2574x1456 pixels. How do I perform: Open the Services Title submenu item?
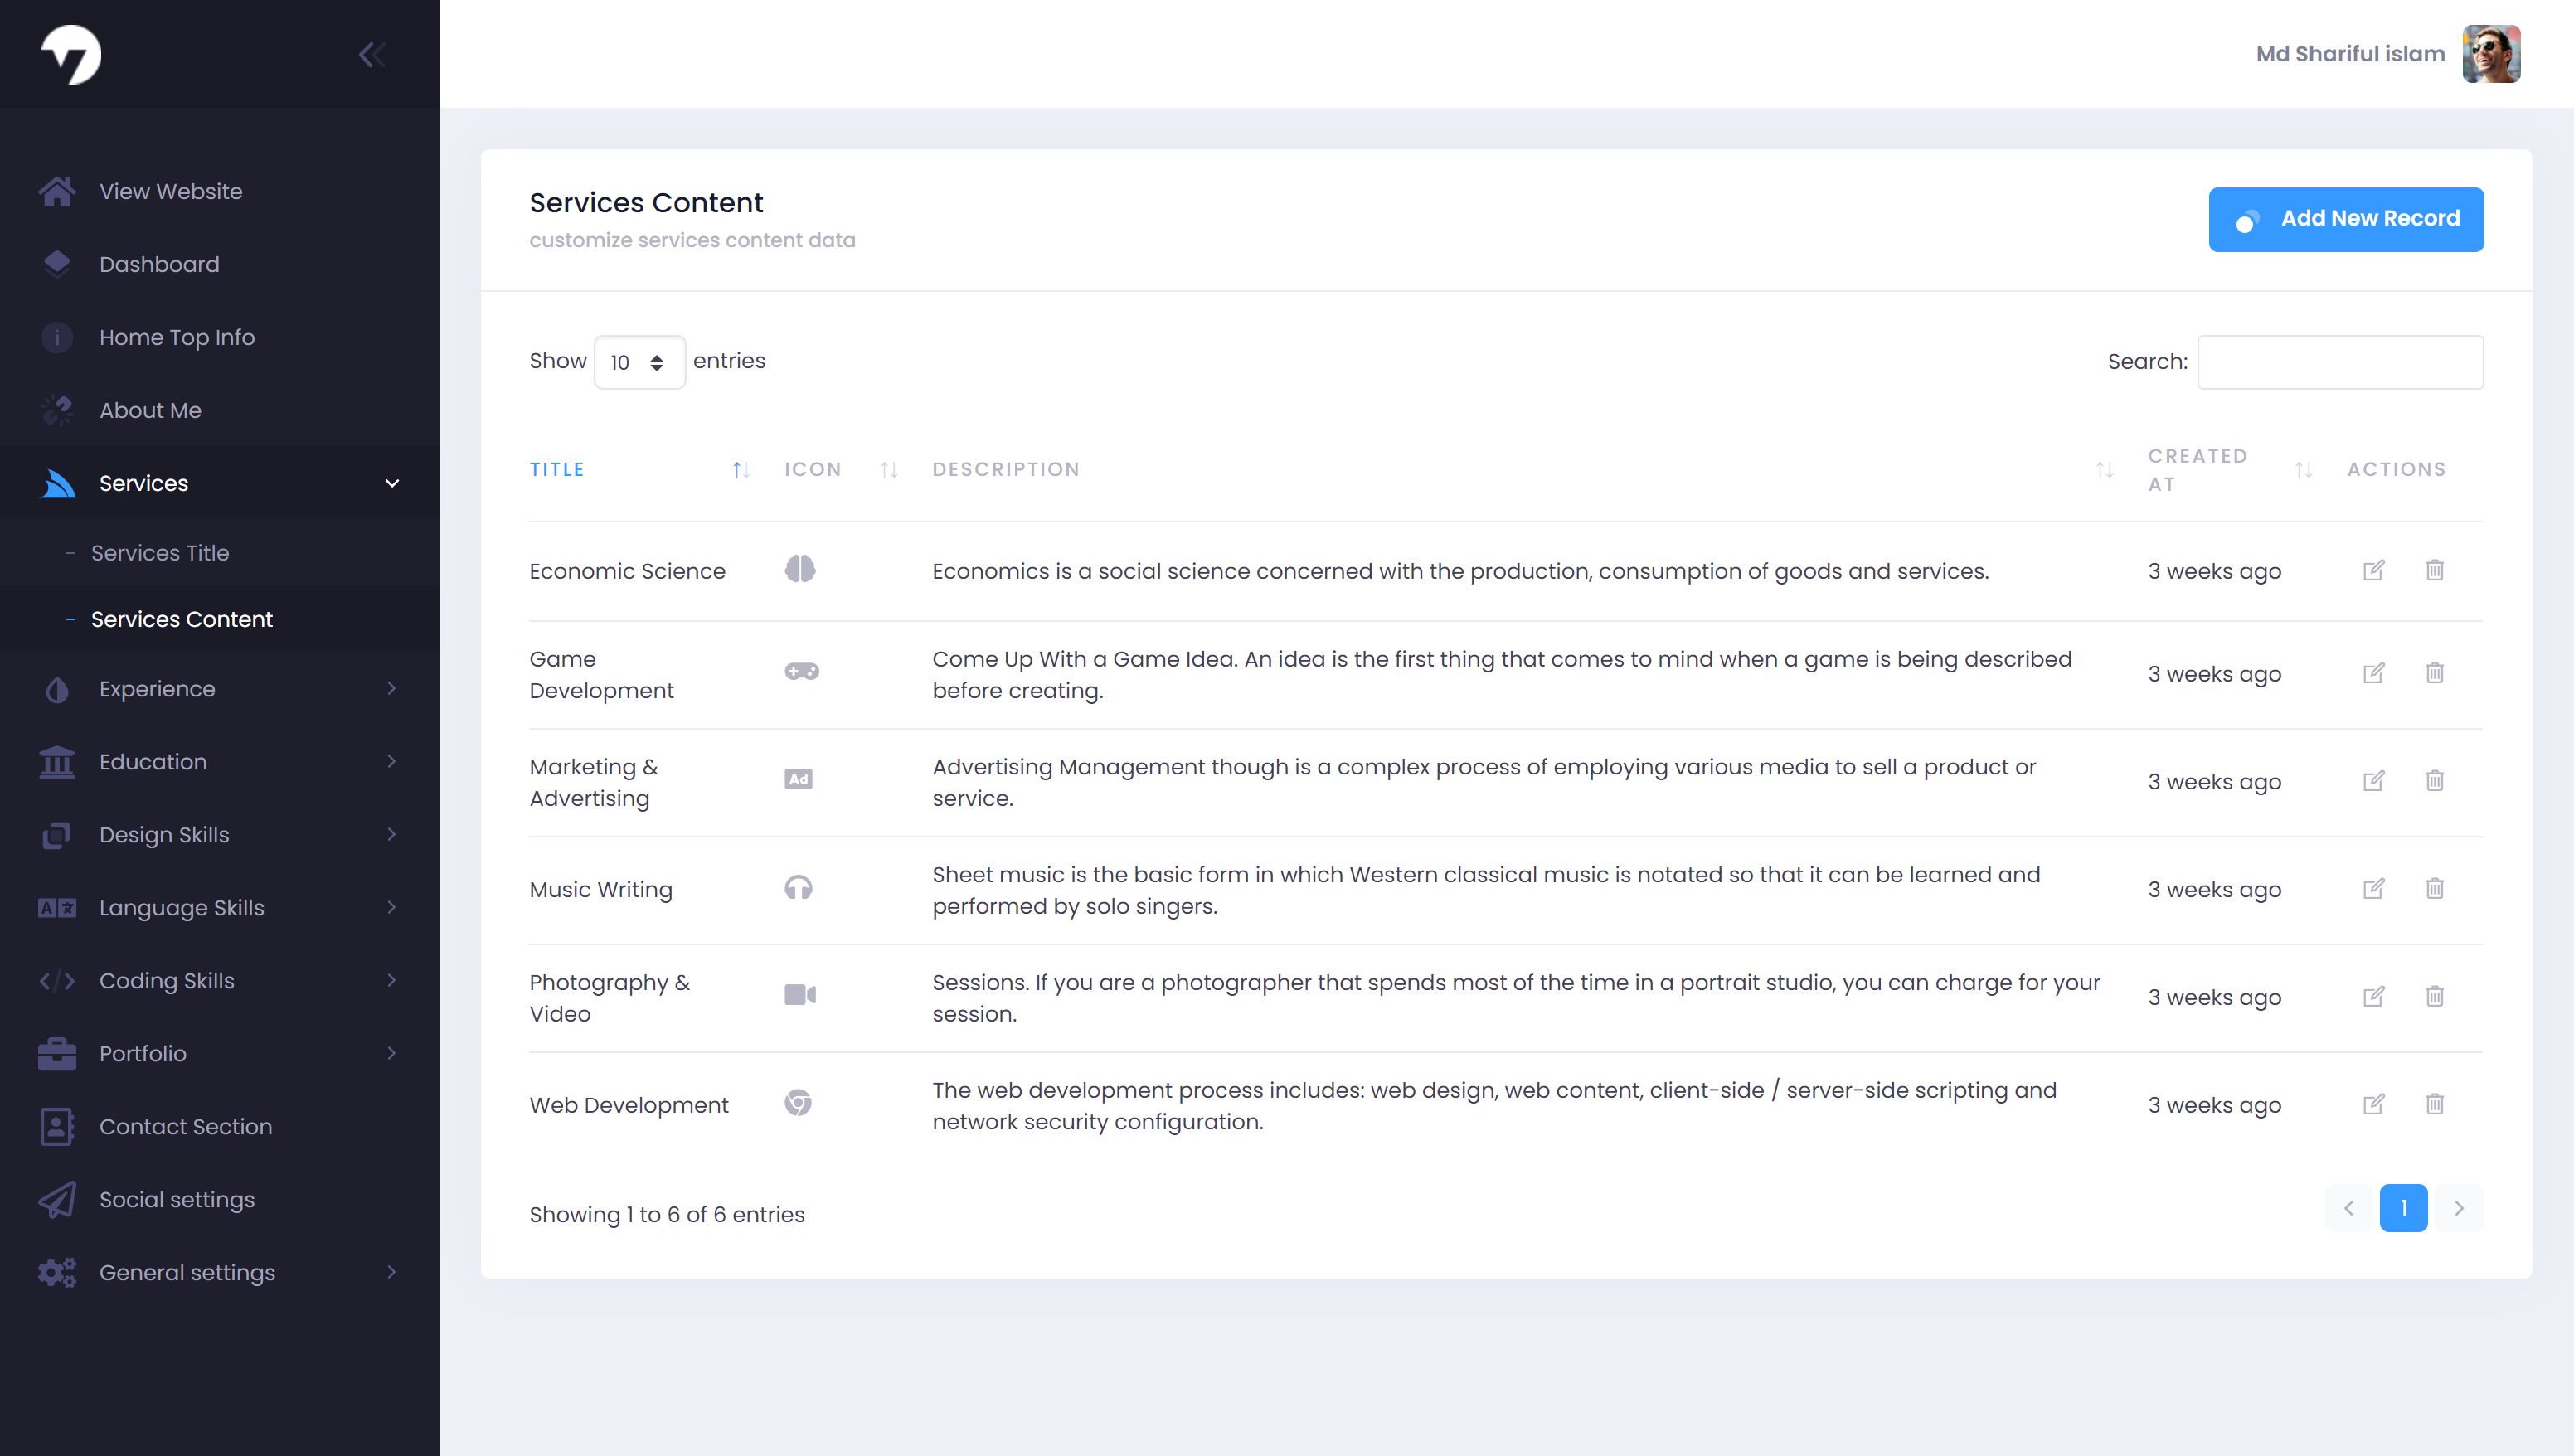pos(160,553)
